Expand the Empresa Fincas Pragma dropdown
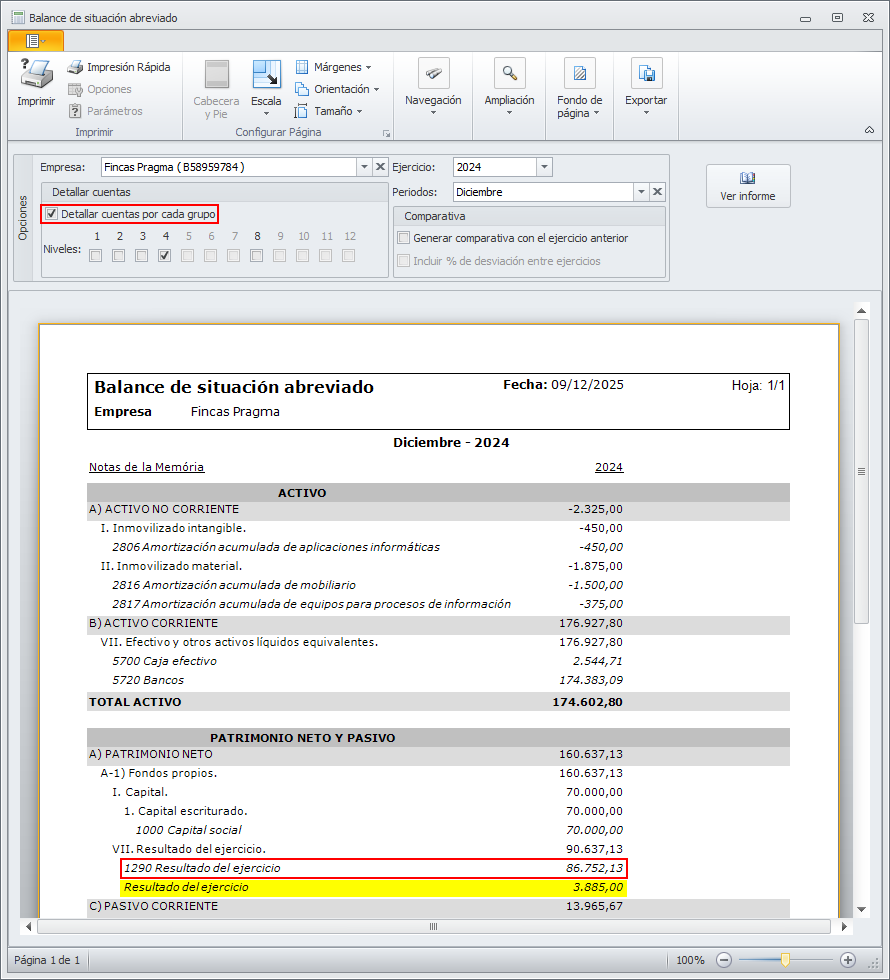The height and width of the screenshot is (980, 890). click(x=364, y=167)
